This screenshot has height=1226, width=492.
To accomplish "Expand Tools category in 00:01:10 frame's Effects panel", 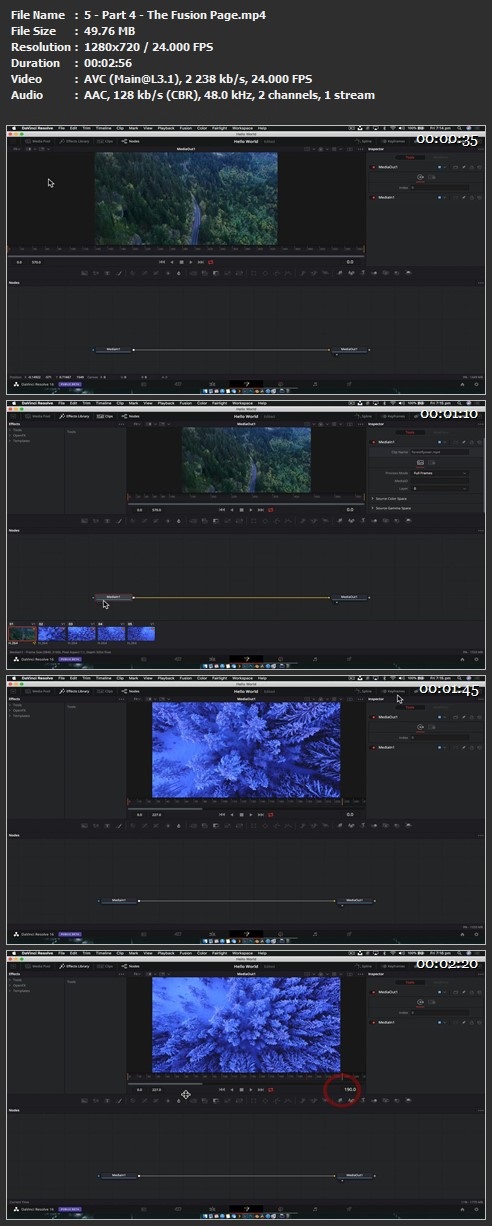I will pyautogui.click(x=18, y=430).
